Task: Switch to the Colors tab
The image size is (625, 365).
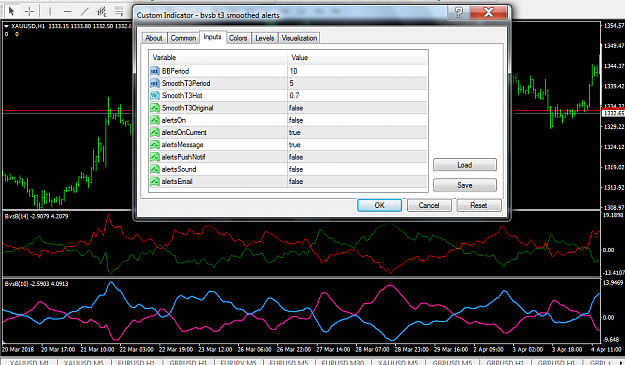Action: [x=238, y=38]
